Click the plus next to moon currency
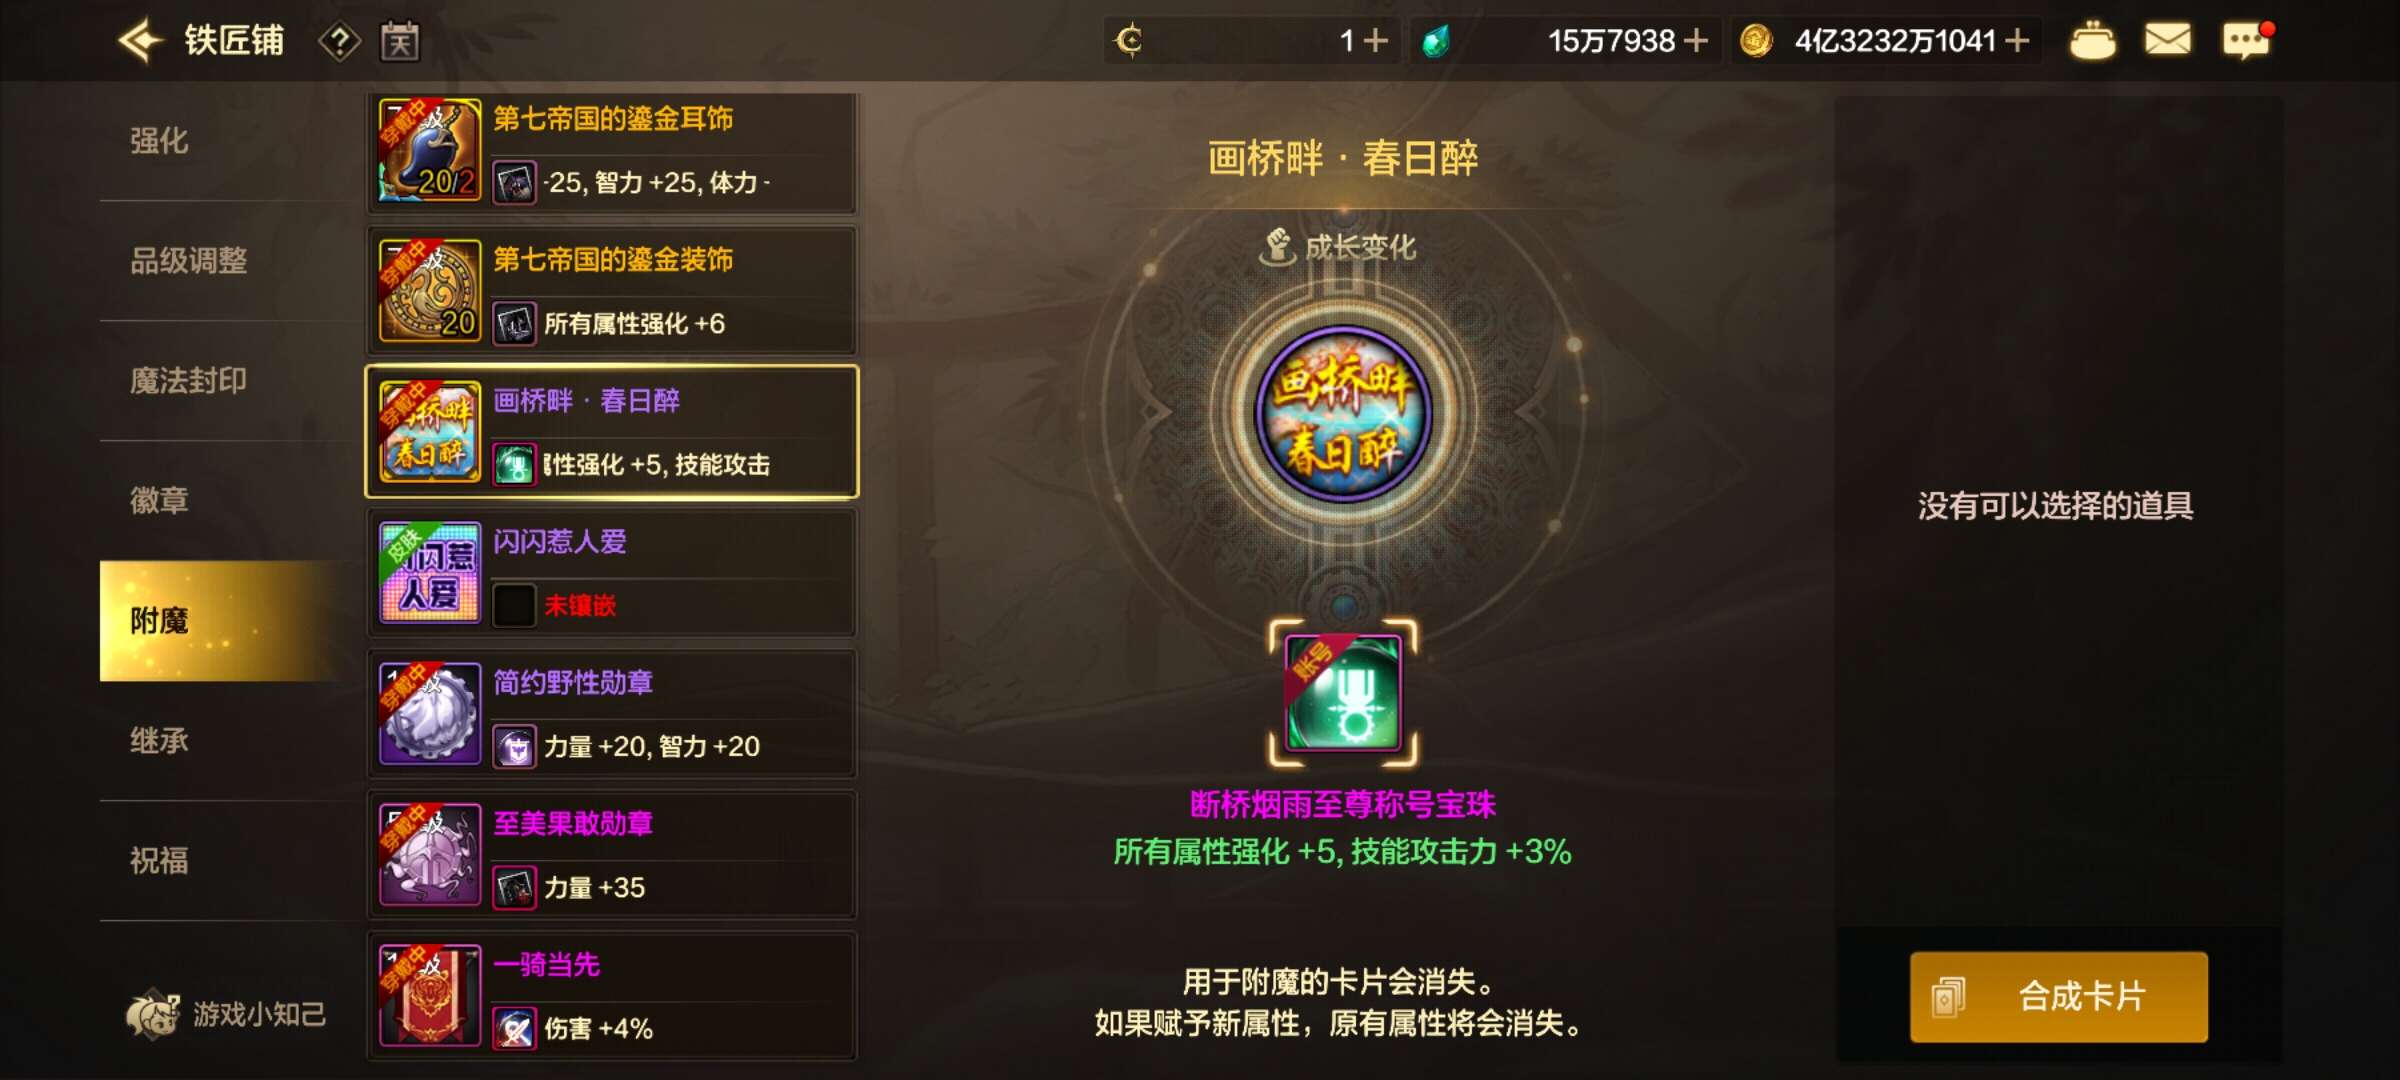 pyautogui.click(x=1376, y=41)
